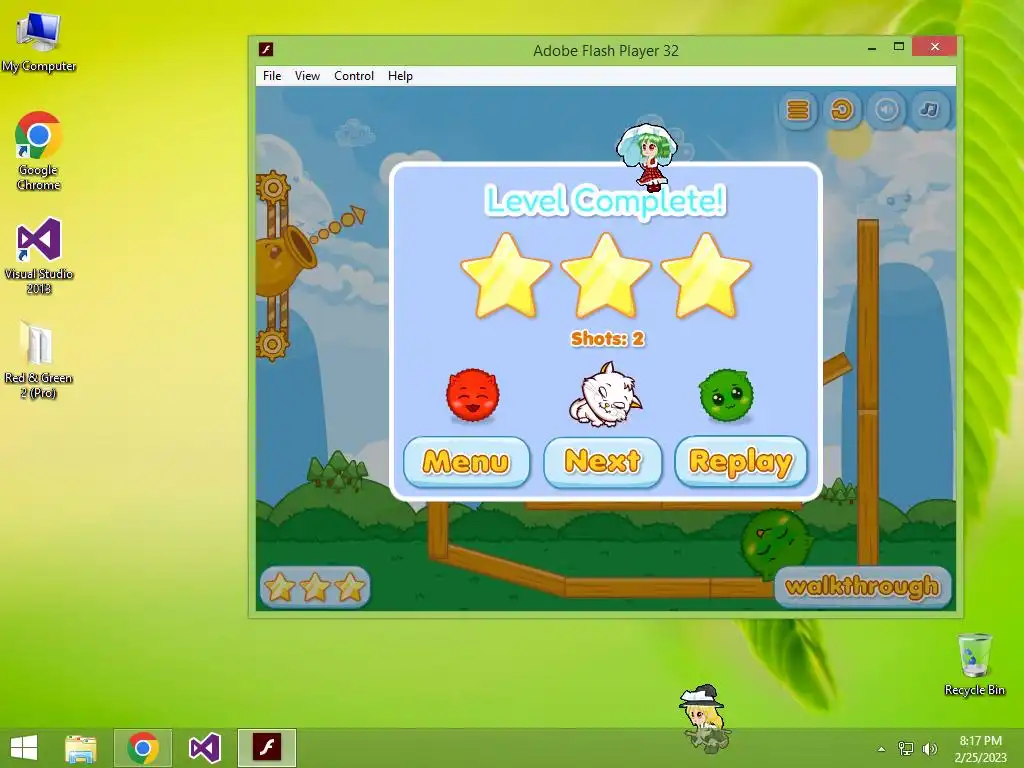Click the first star in Level Complete dialog
Viewport: 1024px width, 768px height.
pos(506,275)
